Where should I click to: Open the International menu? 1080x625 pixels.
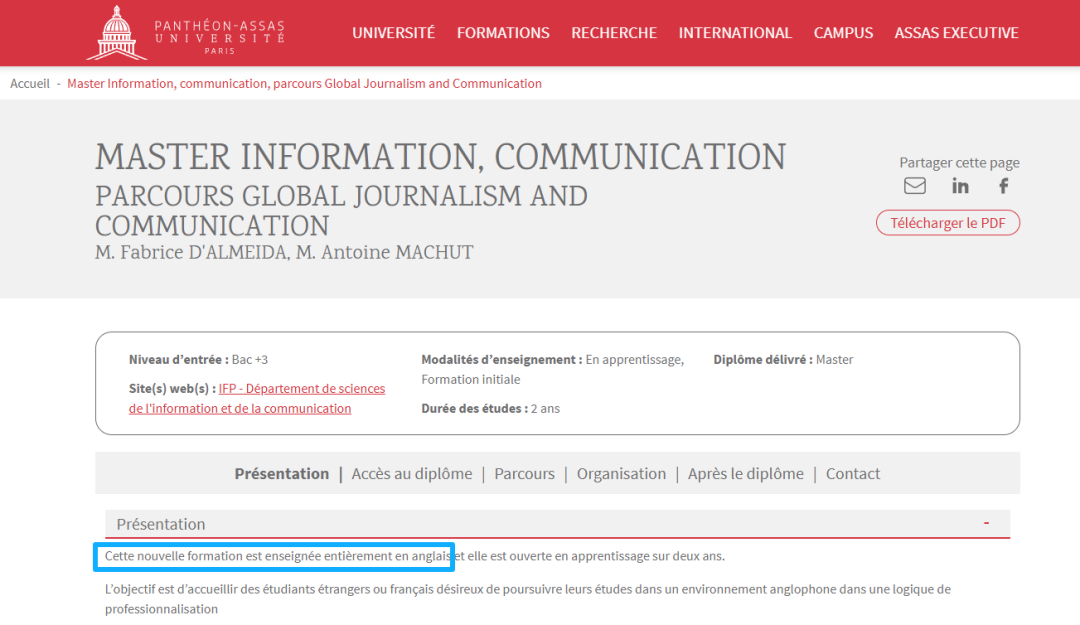pyautogui.click(x=735, y=33)
